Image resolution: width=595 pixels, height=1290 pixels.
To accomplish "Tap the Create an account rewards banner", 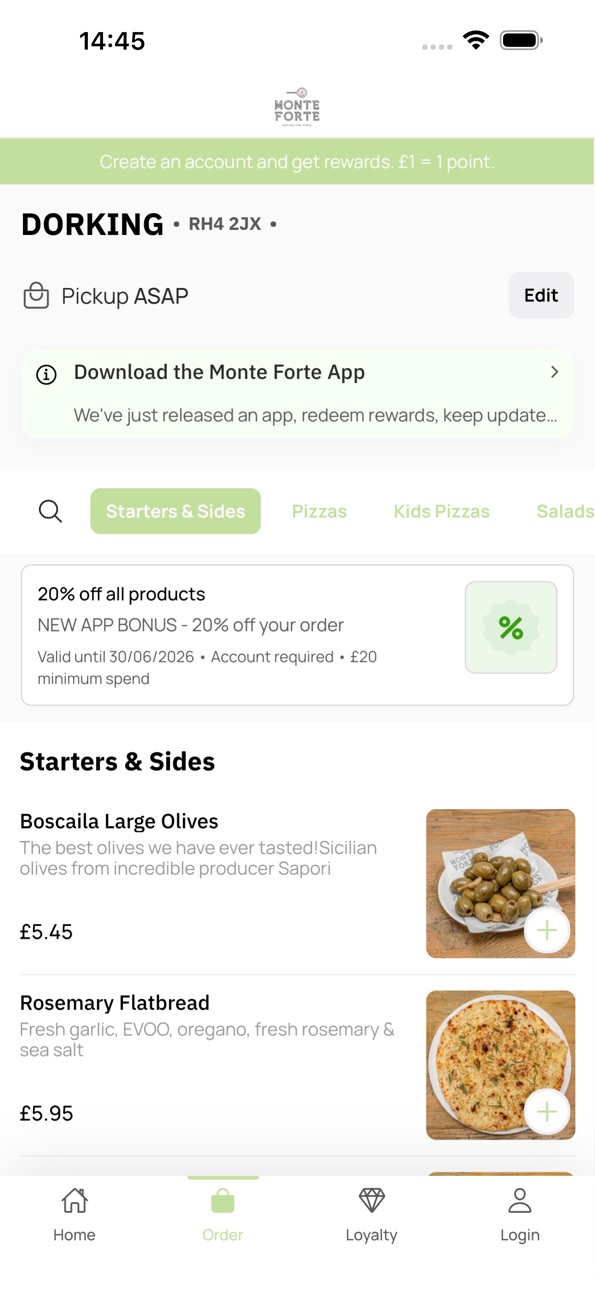I will [x=297, y=161].
